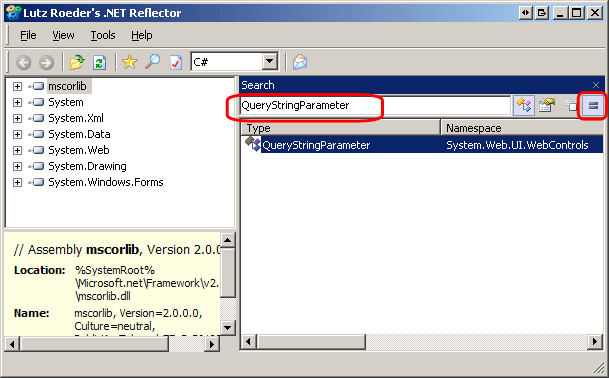Click the Forward navigation arrow
The width and height of the screenshot is (609, 378).
47,62
